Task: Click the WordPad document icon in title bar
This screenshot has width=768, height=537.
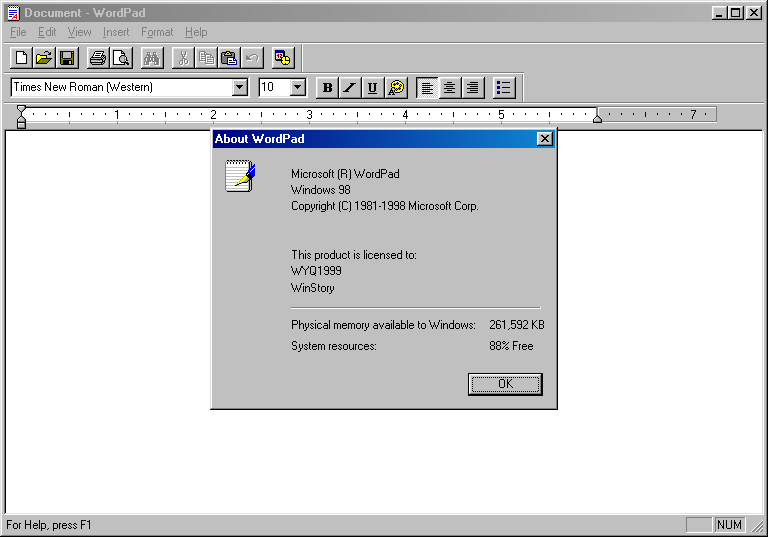Action: [13, 13]
